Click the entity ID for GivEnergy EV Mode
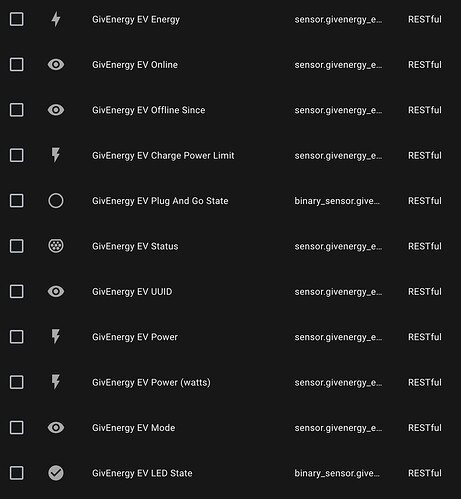 (x=338, y=428)
